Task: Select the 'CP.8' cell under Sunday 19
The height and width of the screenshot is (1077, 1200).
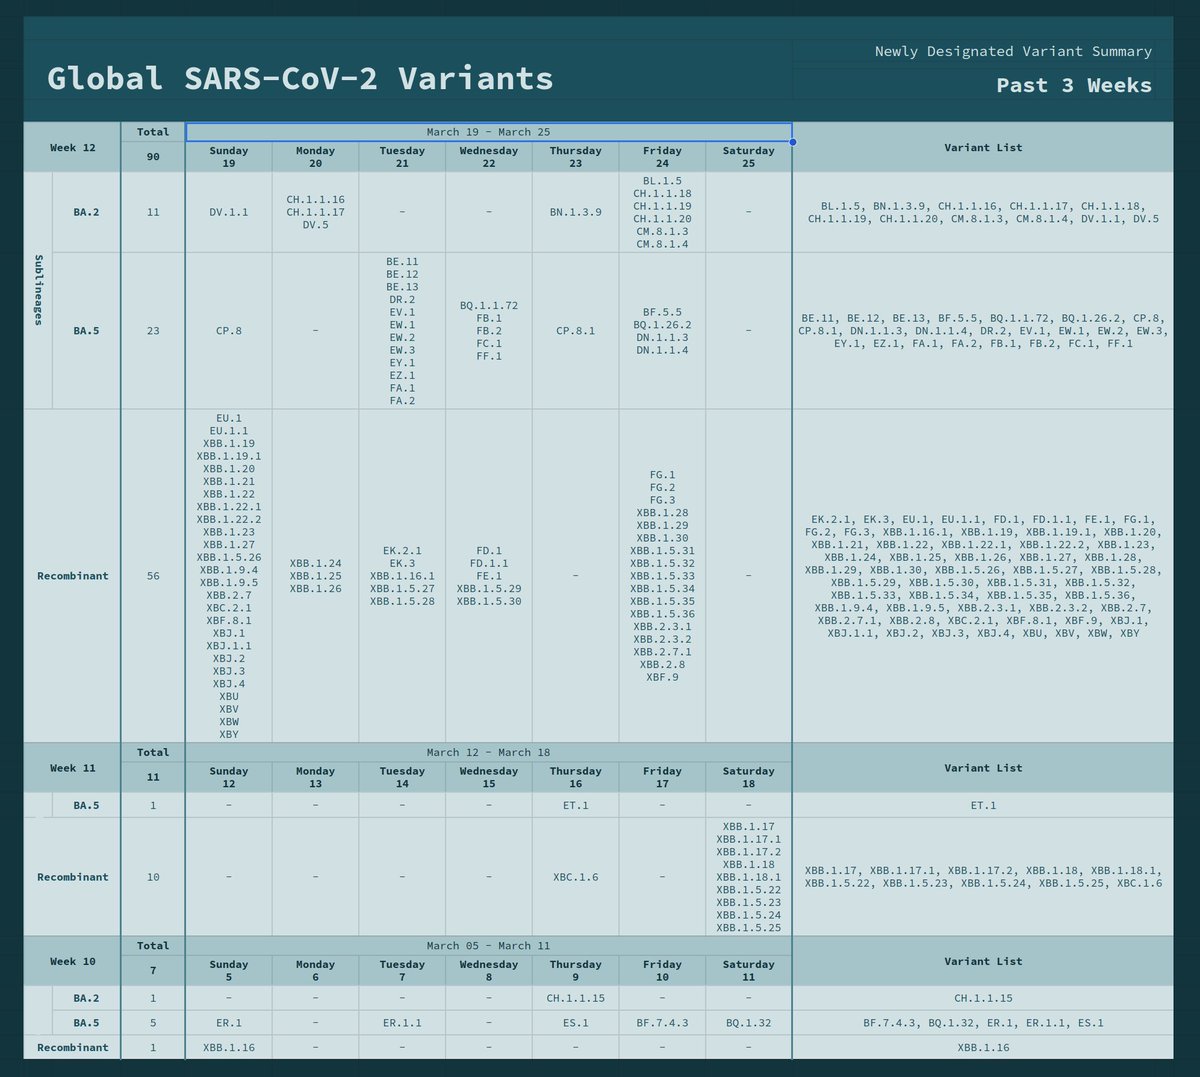Action: [x=229, y=330]
